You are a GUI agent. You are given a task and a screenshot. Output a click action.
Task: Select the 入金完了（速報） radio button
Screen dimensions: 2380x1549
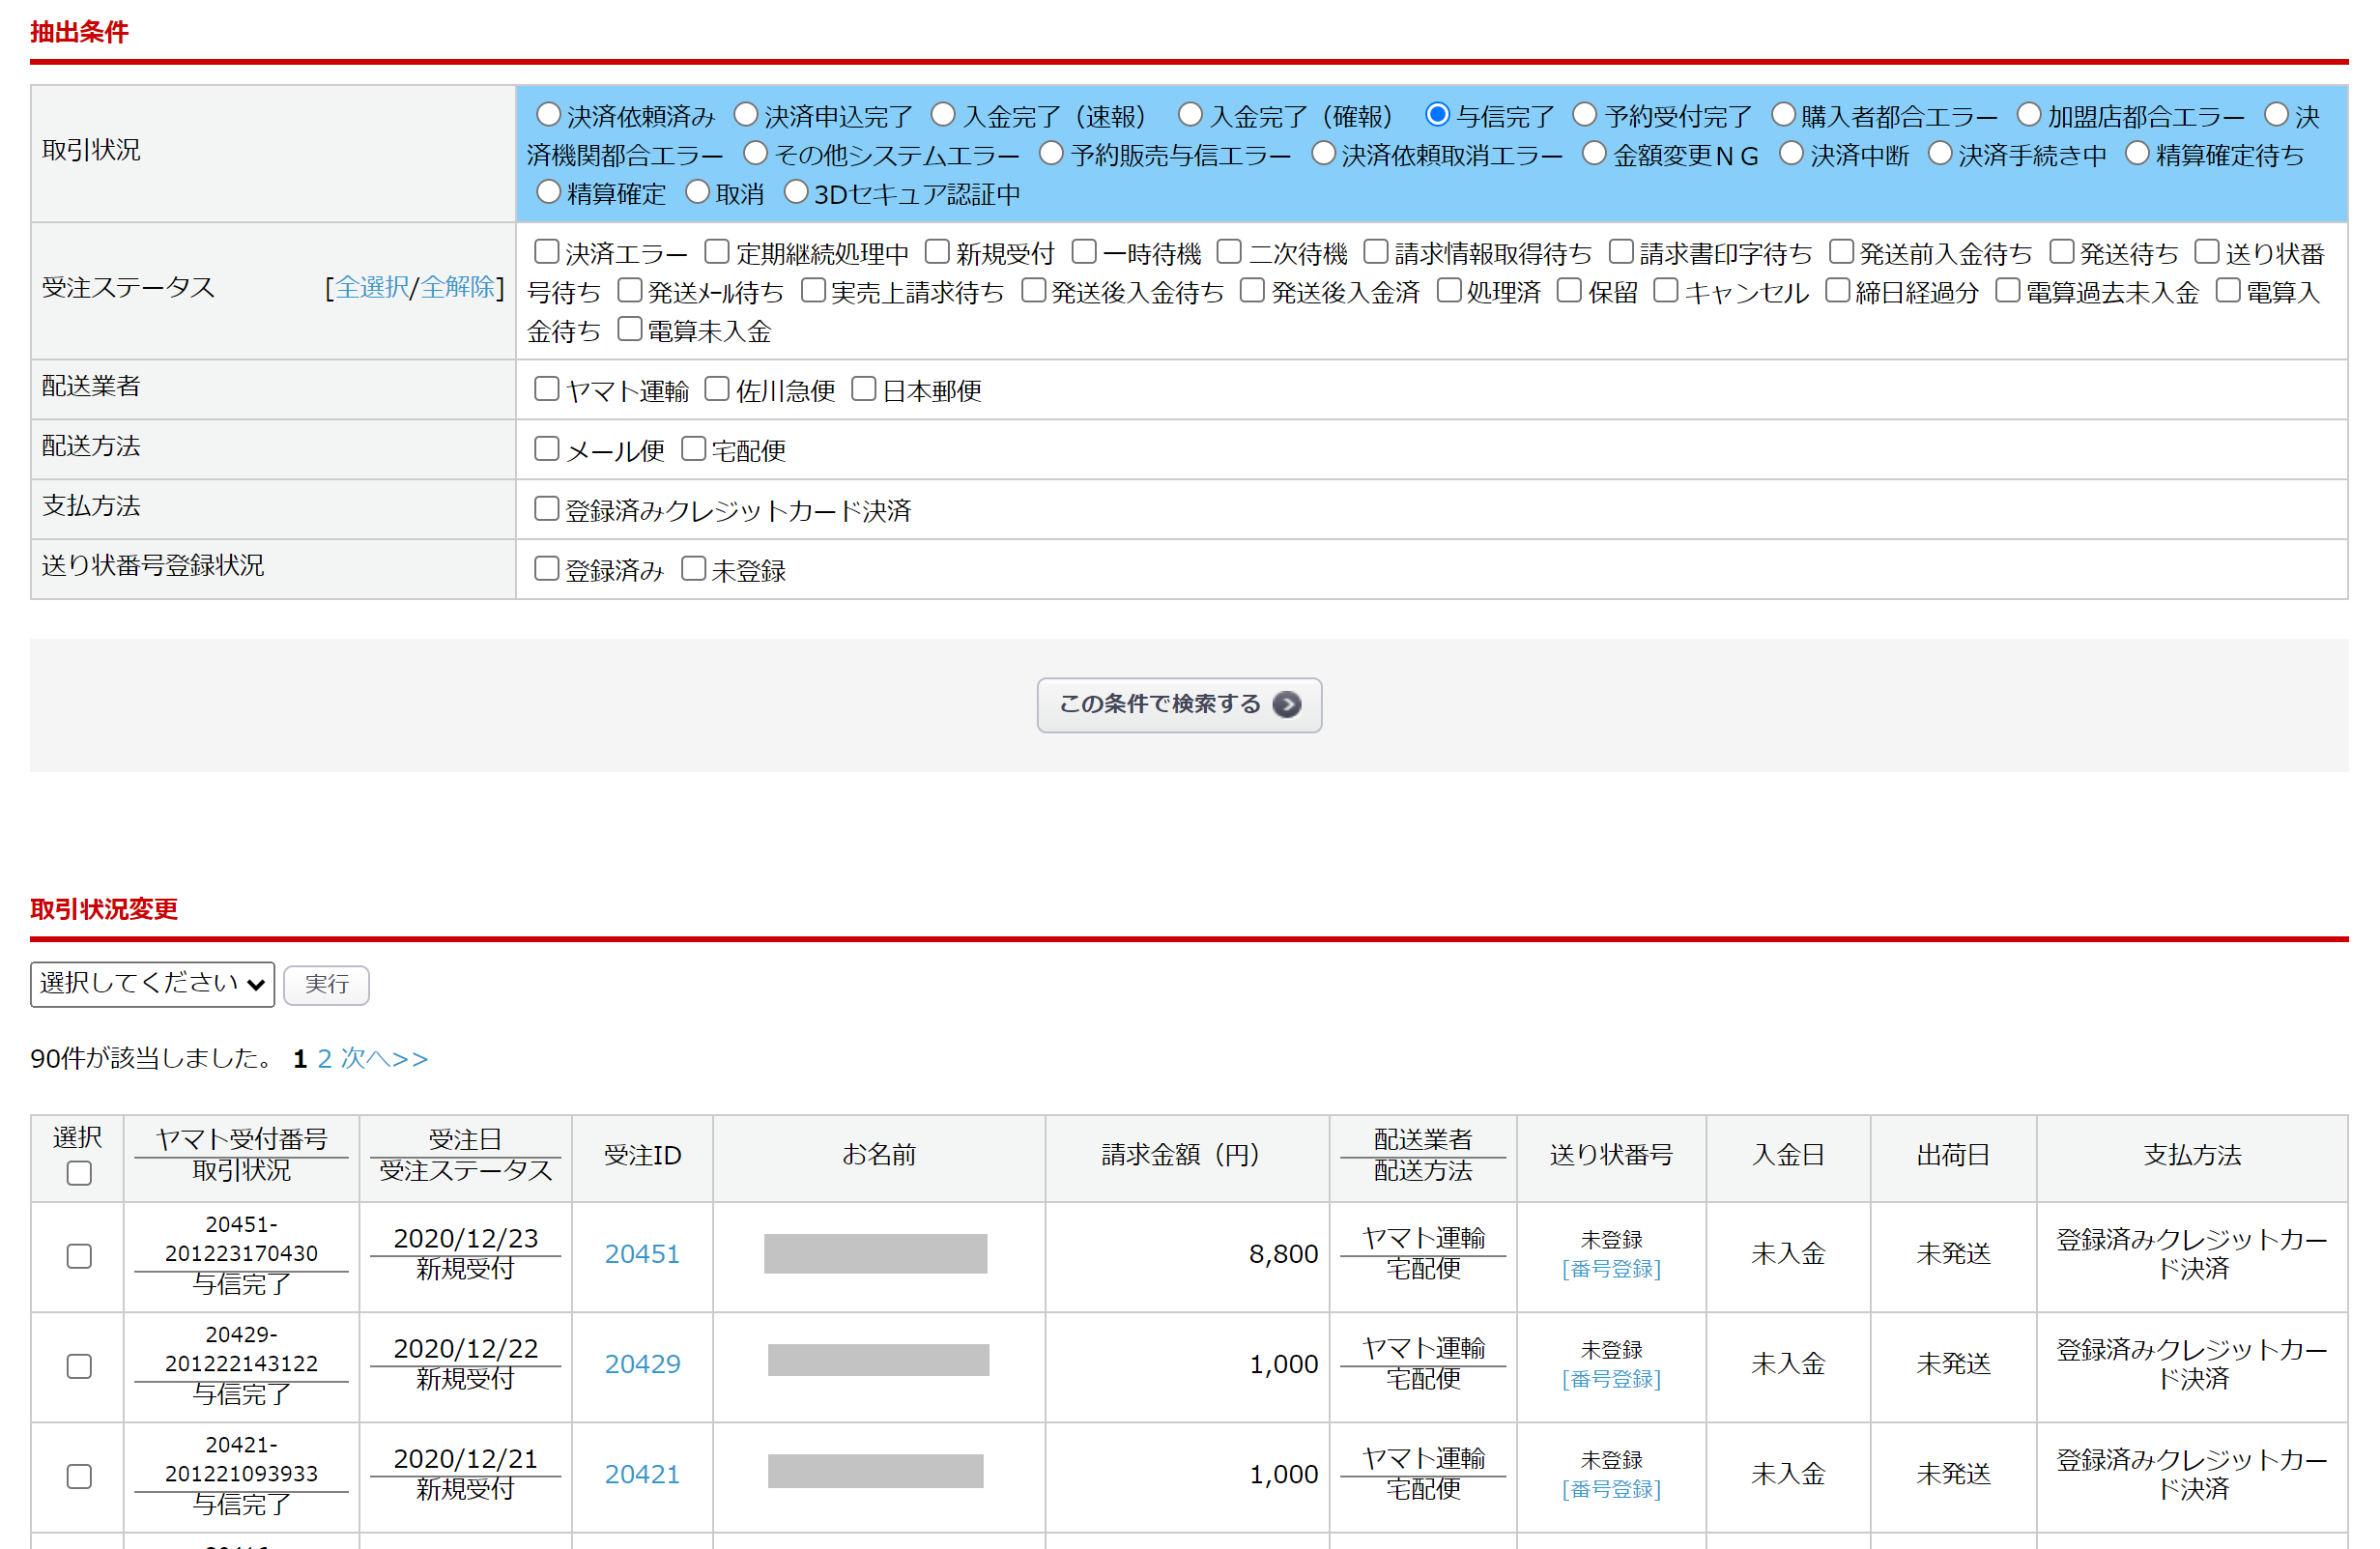pos(943,115)
